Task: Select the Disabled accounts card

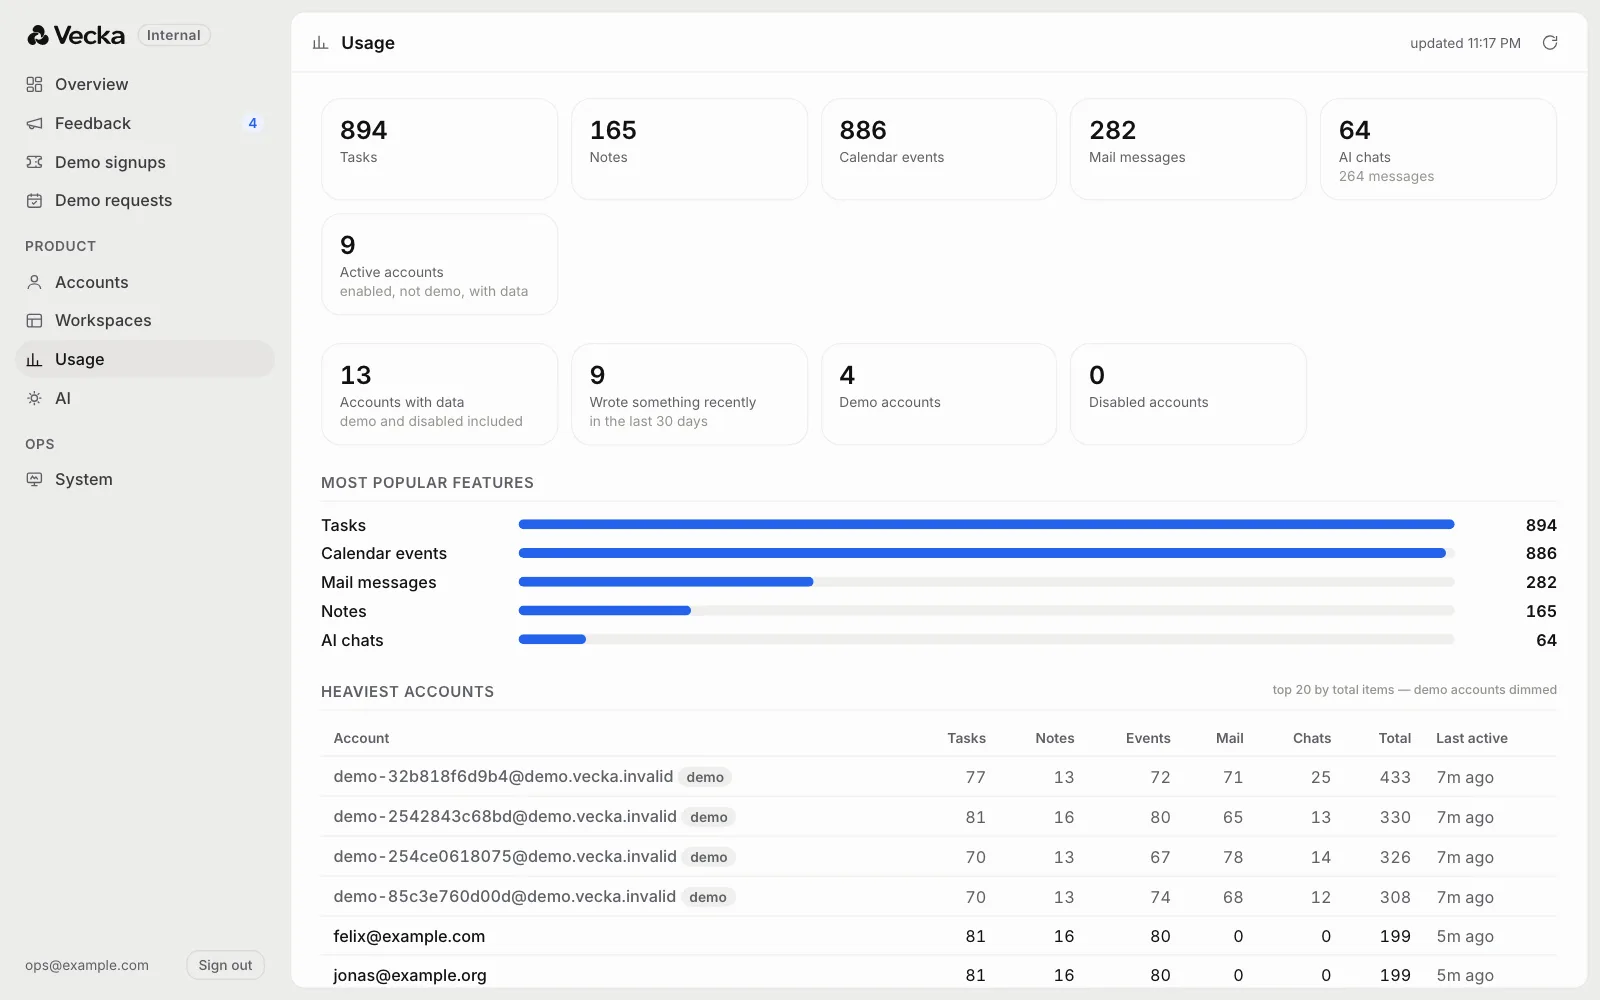Action: 1188,394
